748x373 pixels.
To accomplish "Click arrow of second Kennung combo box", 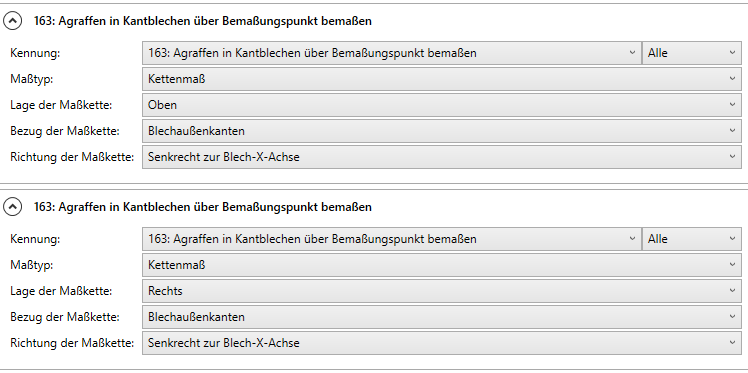I will [633, 239].
